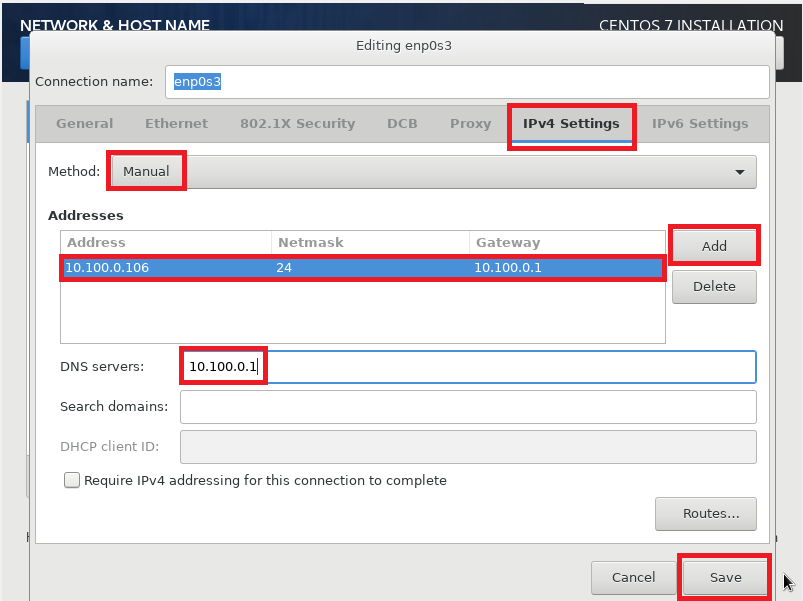The image size is (803, 601).
Task: Select the IPv4 Settings tab
Action: pyautogui.click(x=571, y=124)
